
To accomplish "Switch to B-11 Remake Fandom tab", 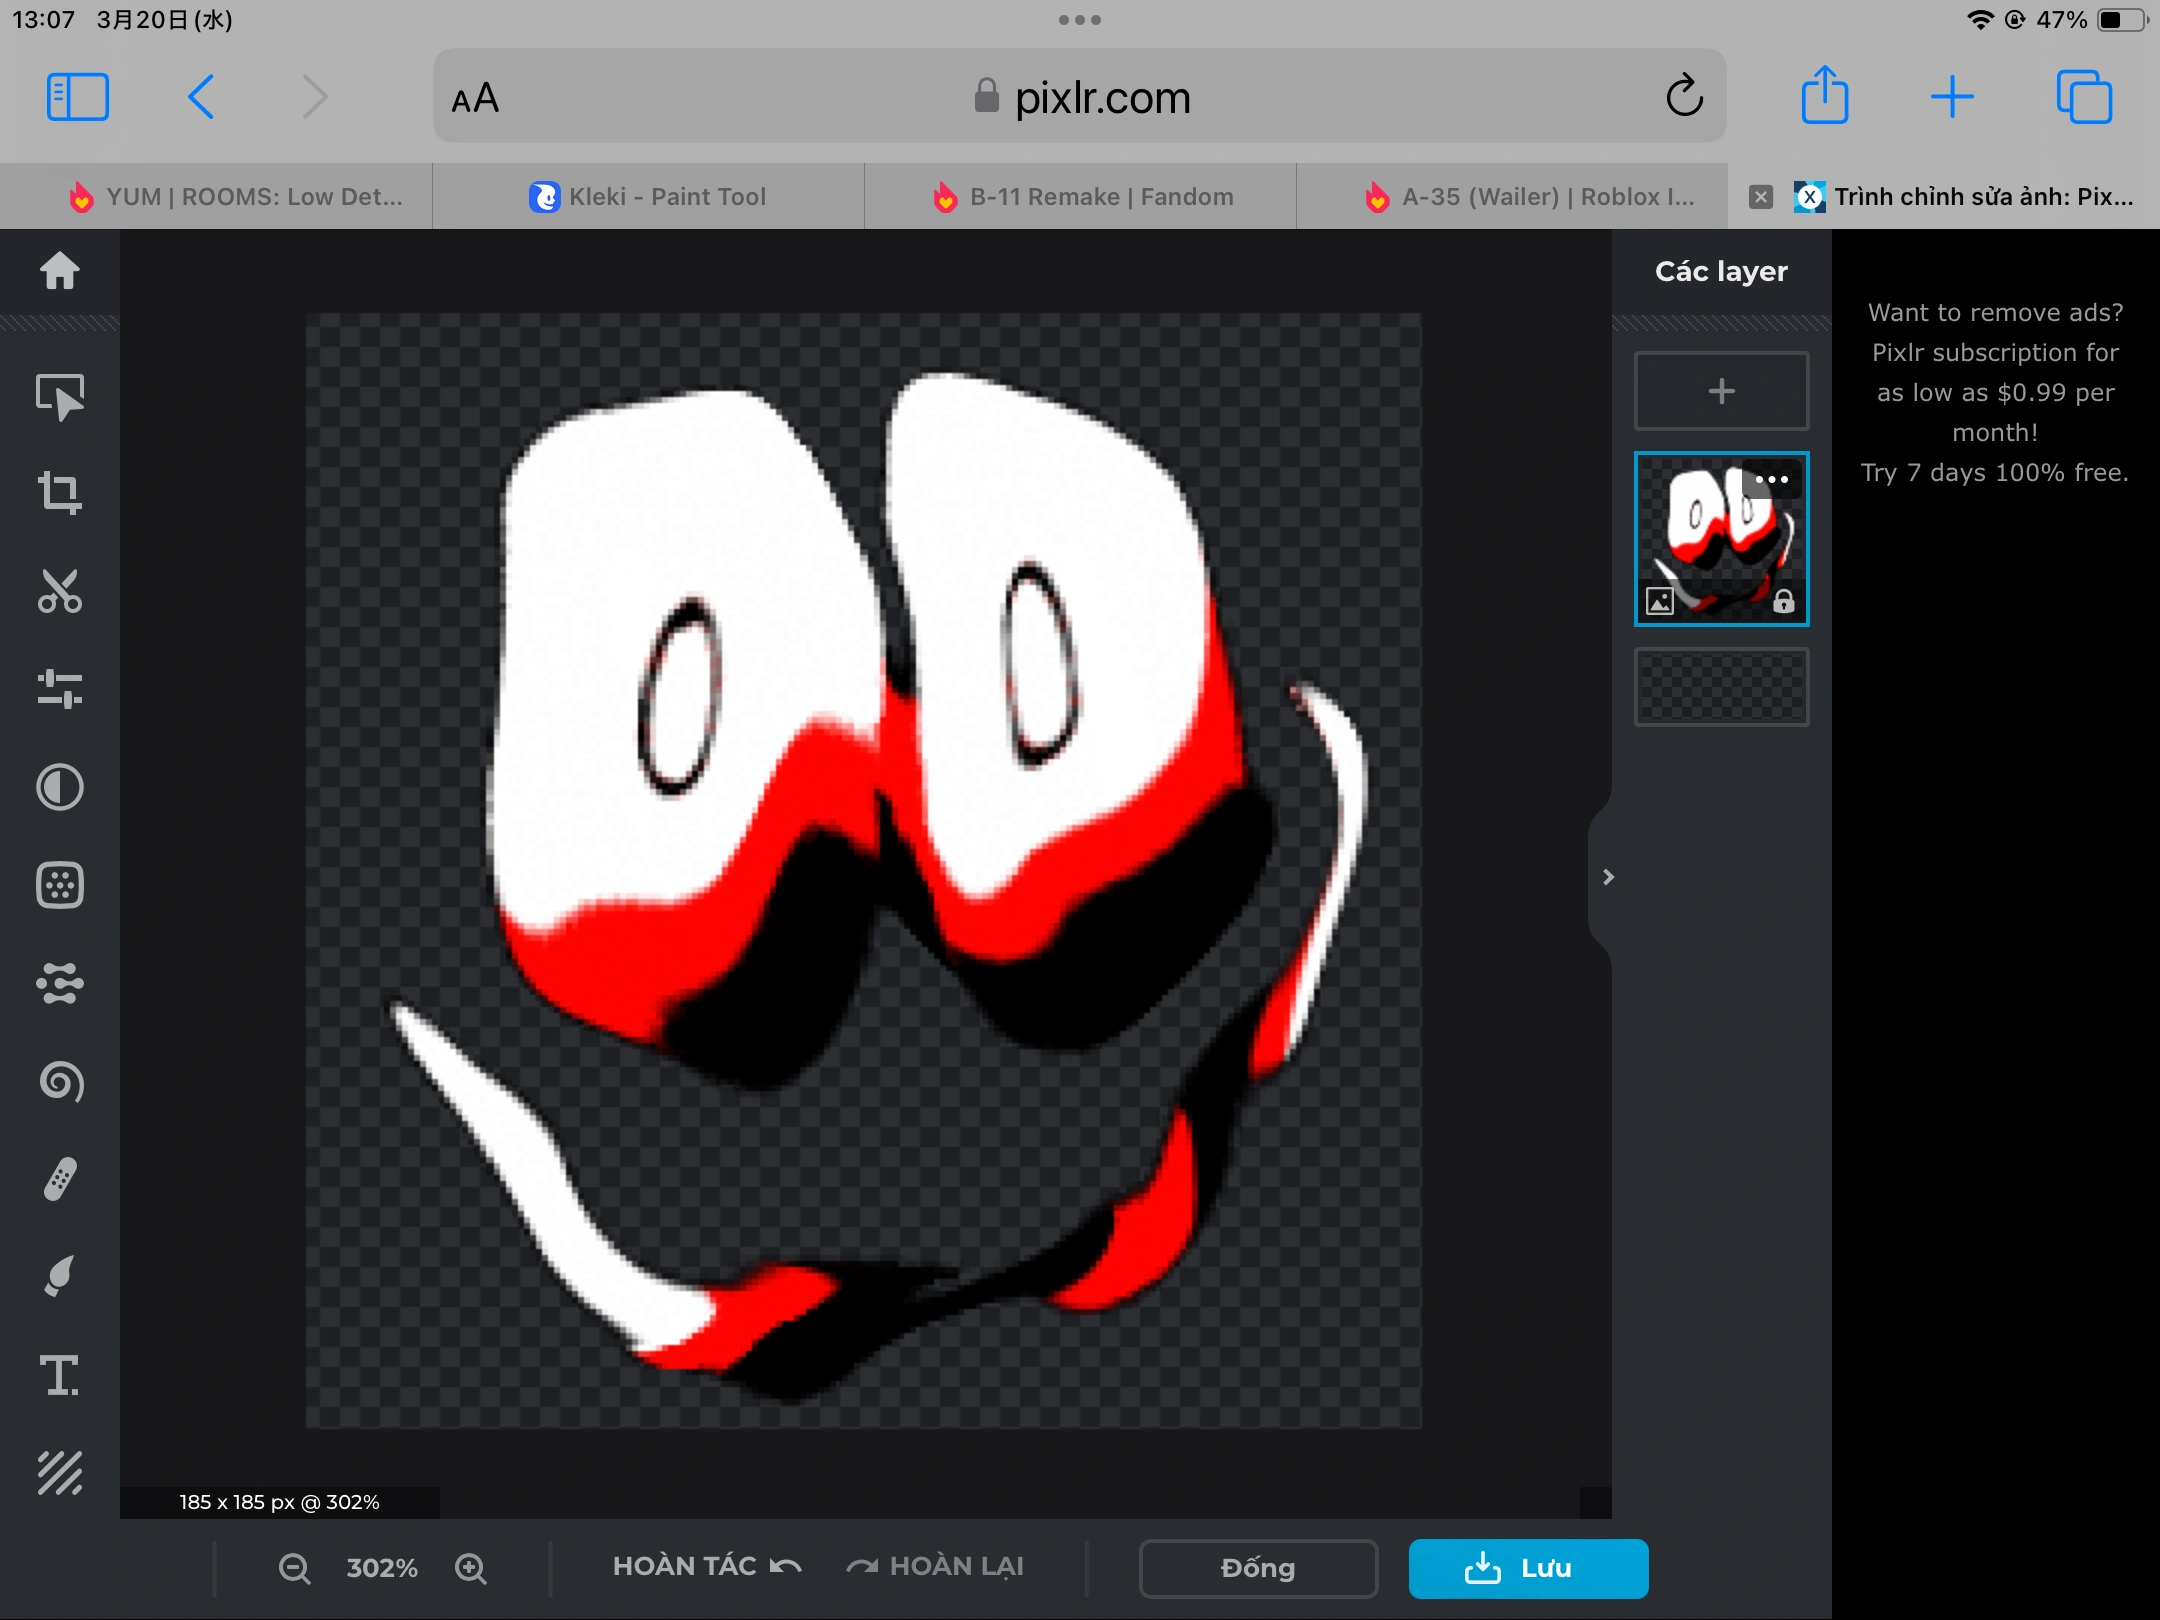I will point(1081,197).
